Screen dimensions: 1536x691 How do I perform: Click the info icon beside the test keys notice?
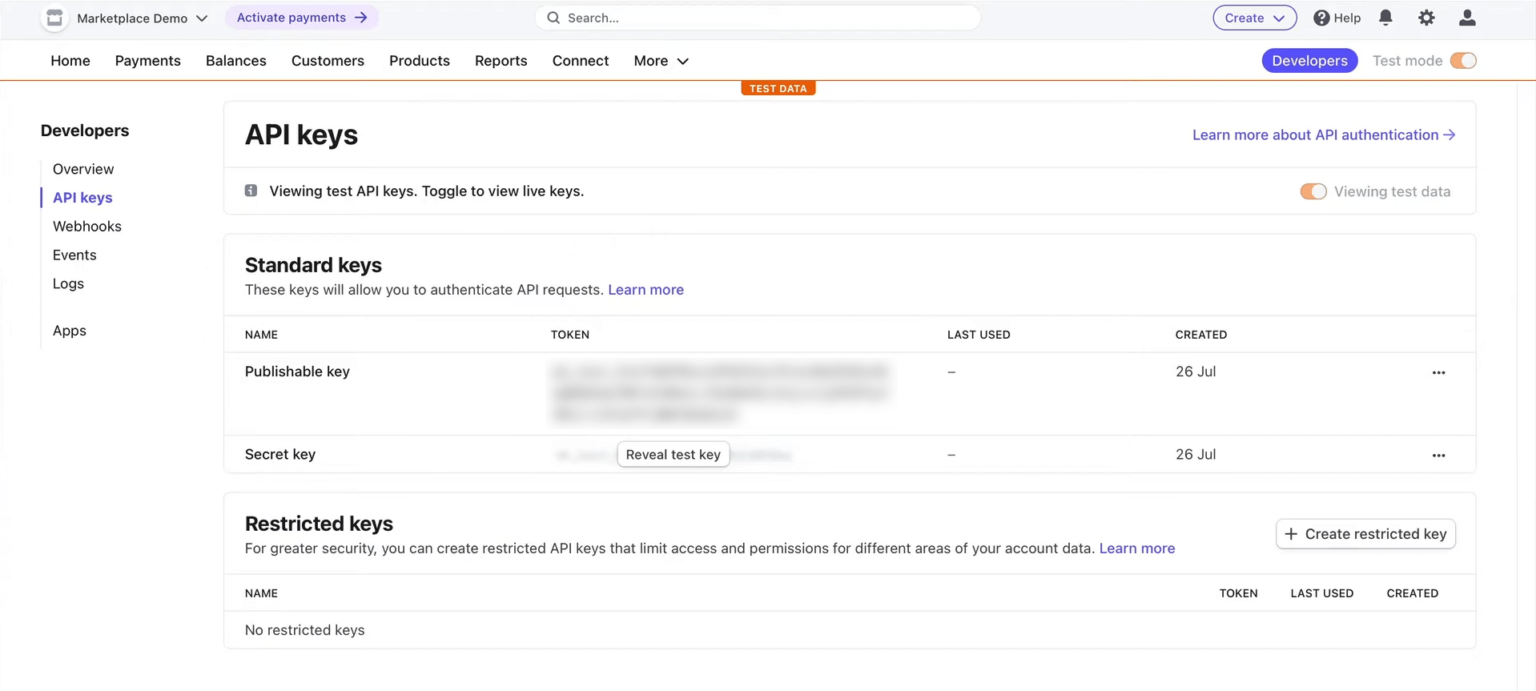pos(250,190)
